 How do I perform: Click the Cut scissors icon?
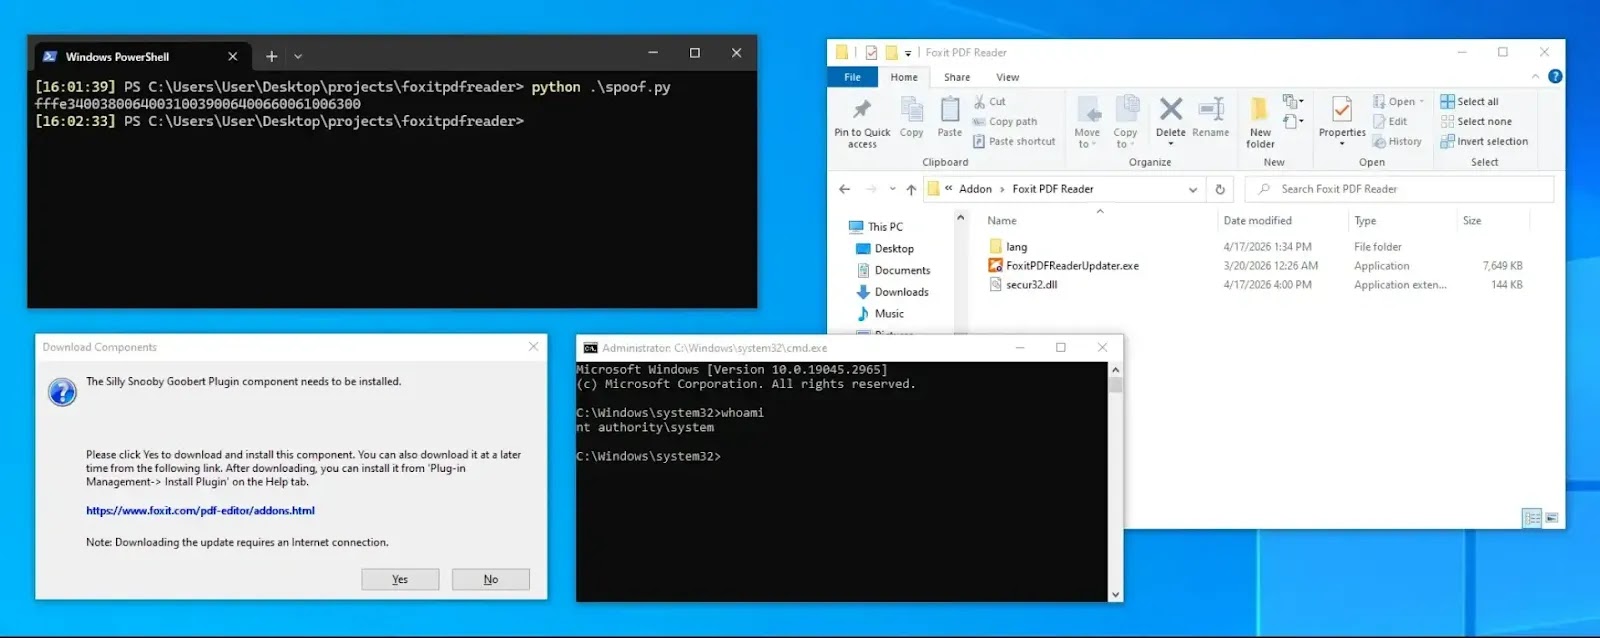click(x=980, y=102)
